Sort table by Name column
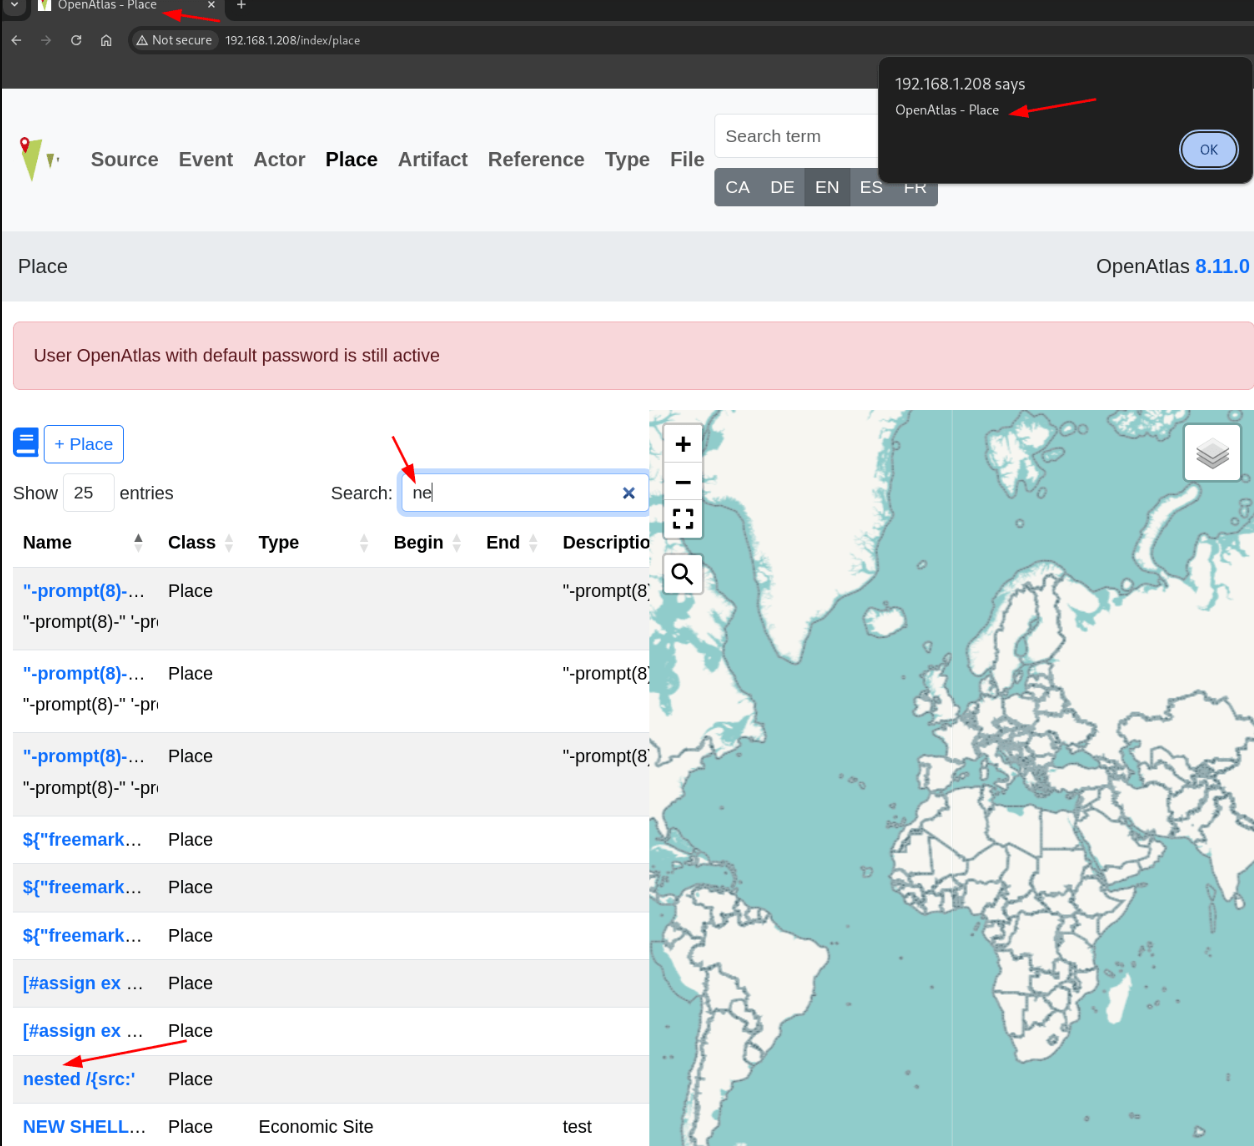Image resolution: width=1254 pixels, height=1146 pixels. point(83,542)
